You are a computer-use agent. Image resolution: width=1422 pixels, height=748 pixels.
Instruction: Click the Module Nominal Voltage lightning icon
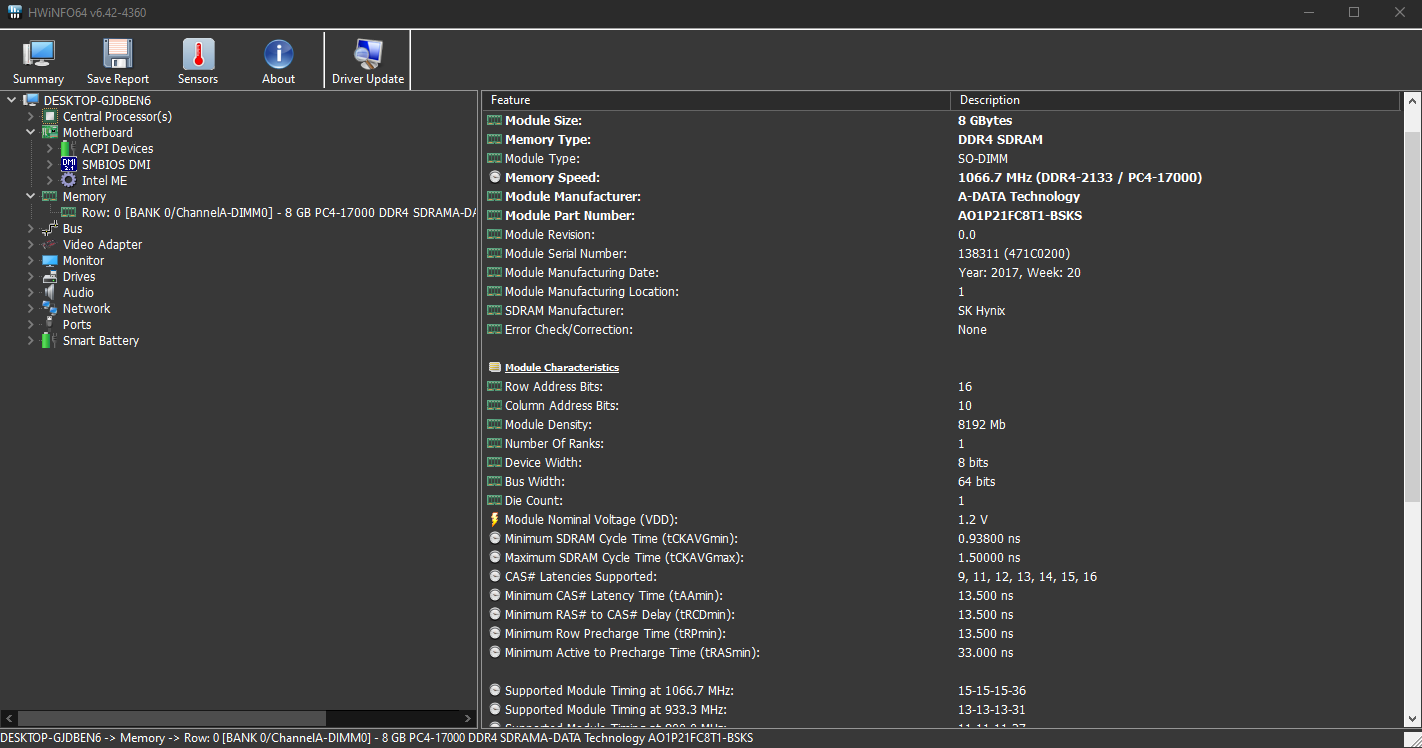pos(494,519)
